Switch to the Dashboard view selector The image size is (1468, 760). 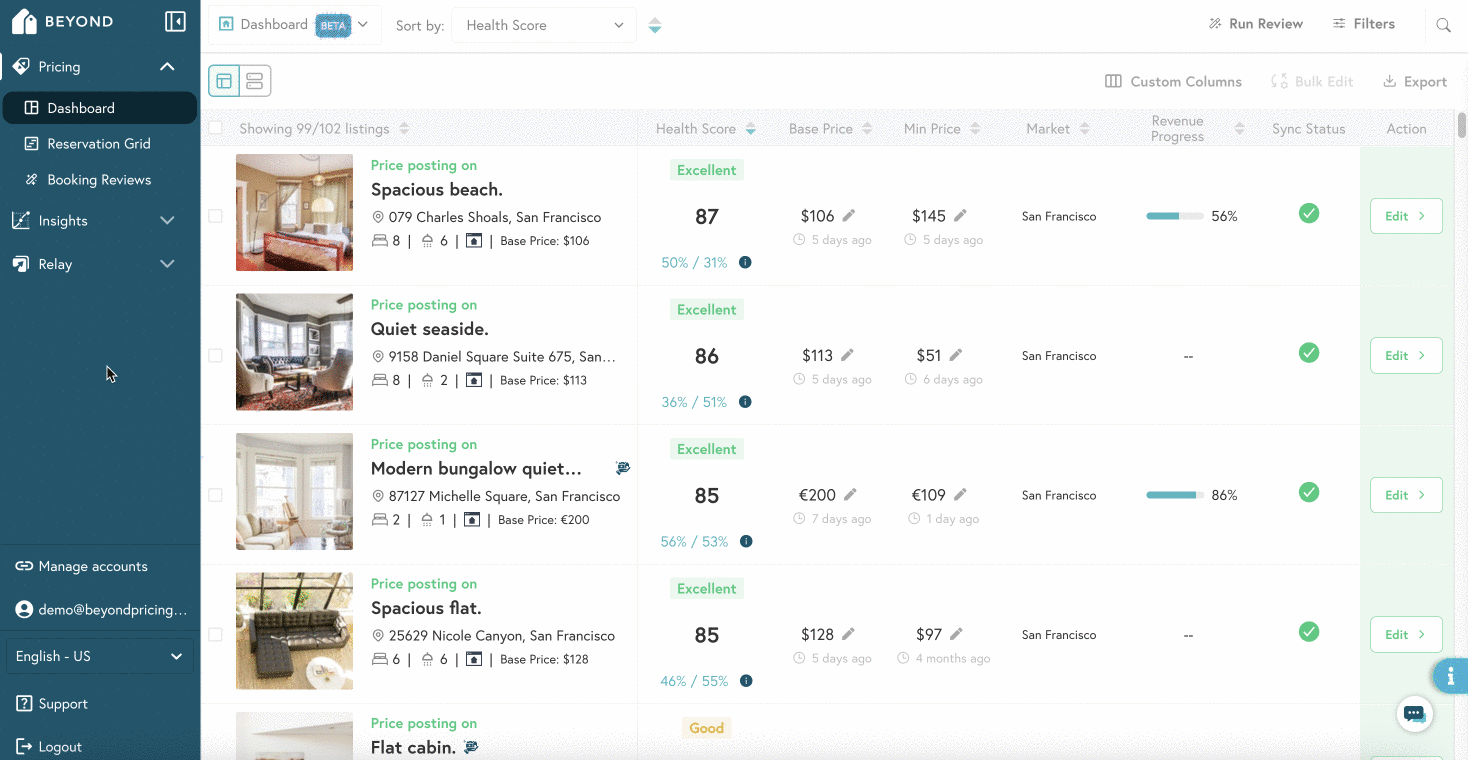pyautogui.click(x=293, y=24)
